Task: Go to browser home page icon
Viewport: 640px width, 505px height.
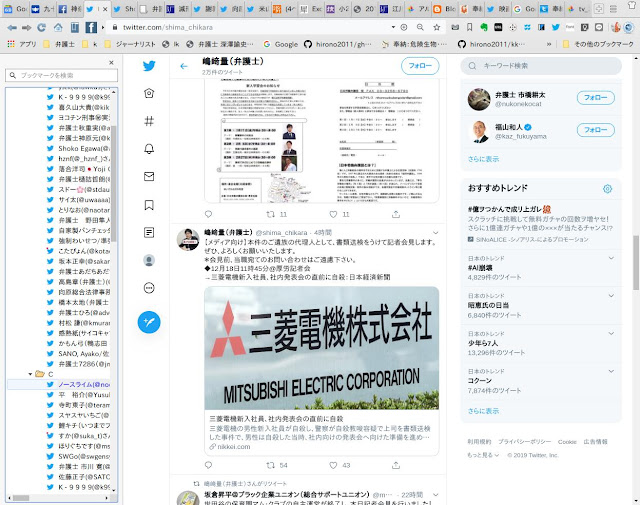Action: coord(58,27)
